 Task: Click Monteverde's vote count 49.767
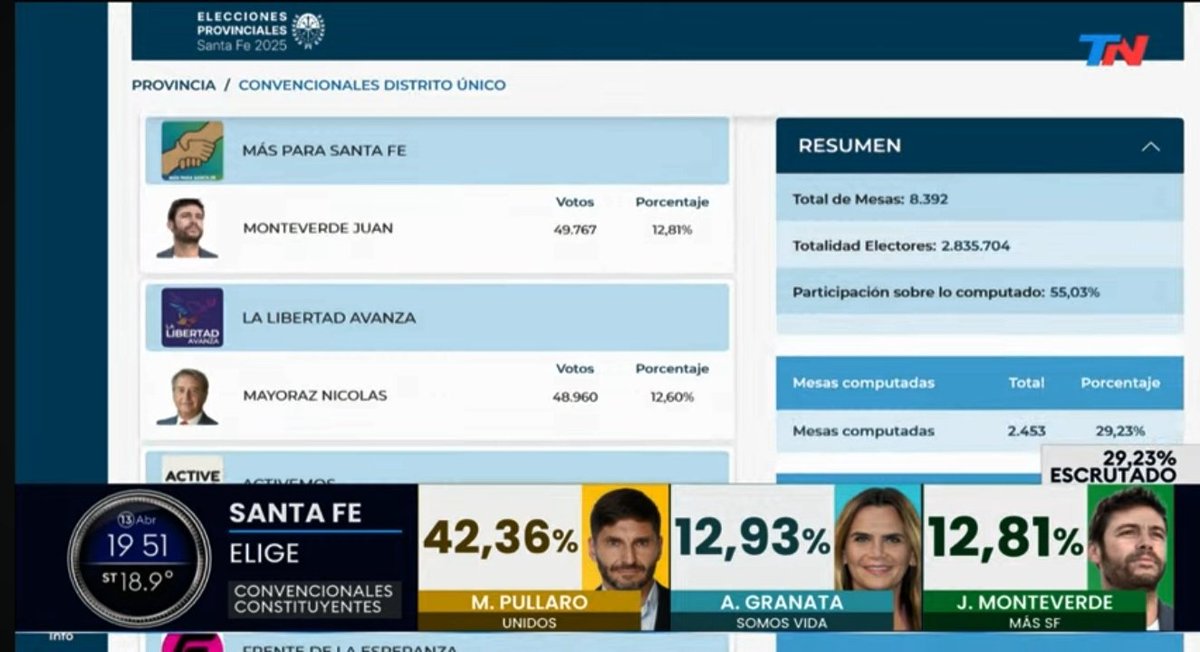pos(575,229)
